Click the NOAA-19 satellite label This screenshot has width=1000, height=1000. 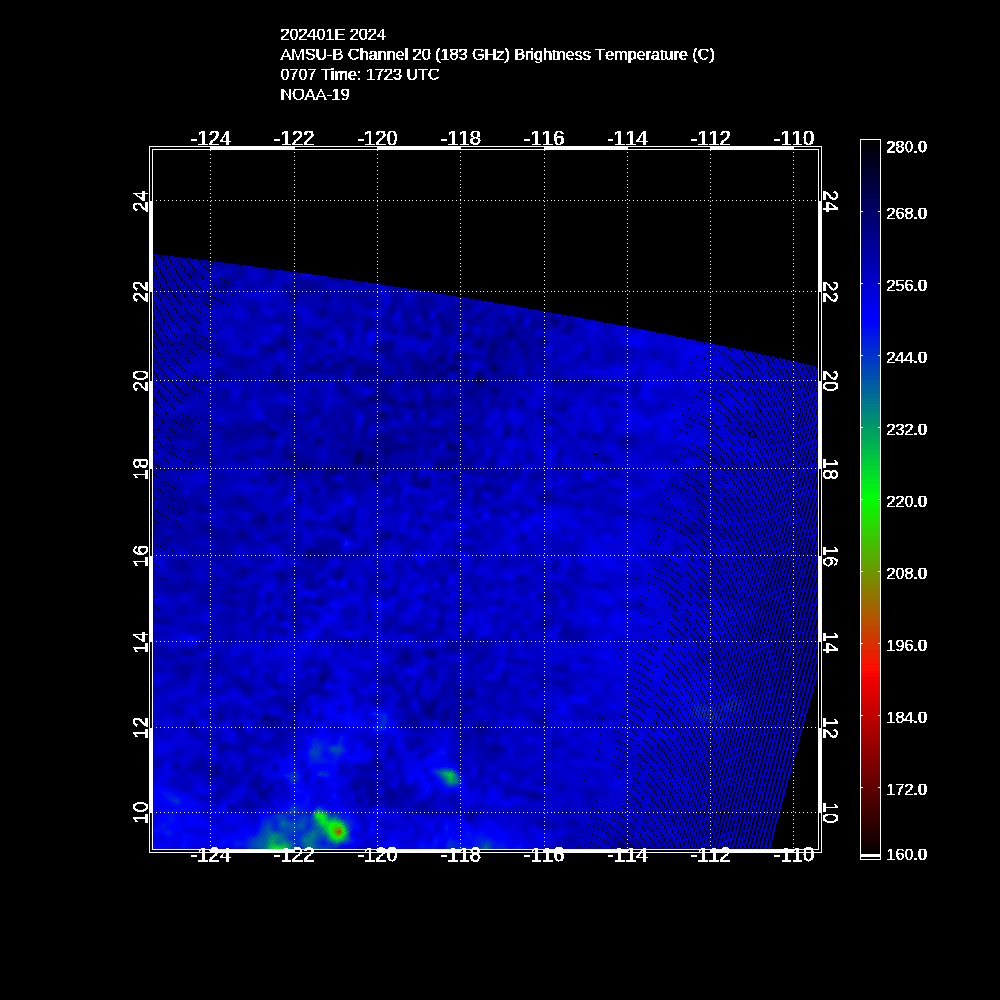pyautogui.click(x=315, y=95)
